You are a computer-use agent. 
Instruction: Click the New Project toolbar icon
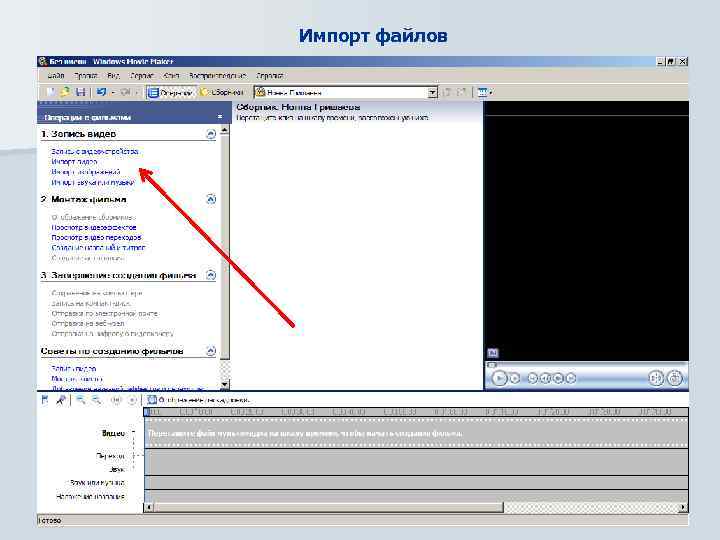point(50,92)
